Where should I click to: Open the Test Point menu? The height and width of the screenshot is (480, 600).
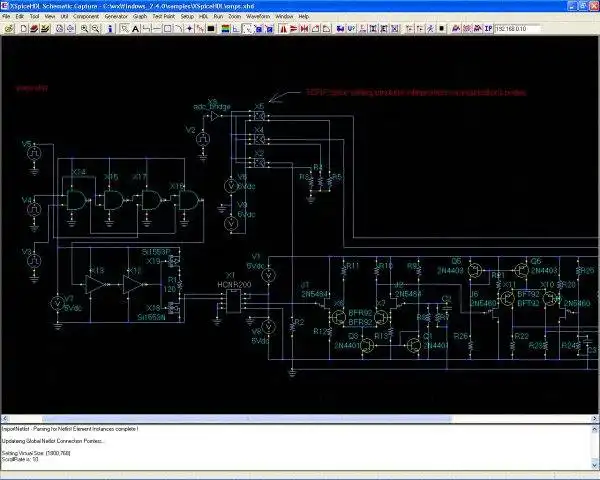pyautogui.click(x=163, y=16)
